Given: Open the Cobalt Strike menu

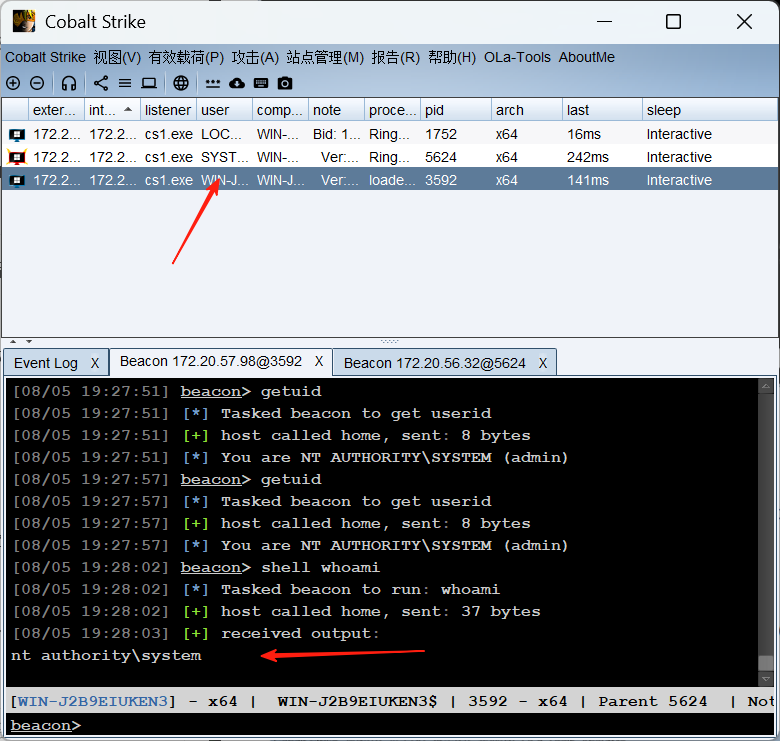Looking at the screenshot, I should tap(45, 57).
